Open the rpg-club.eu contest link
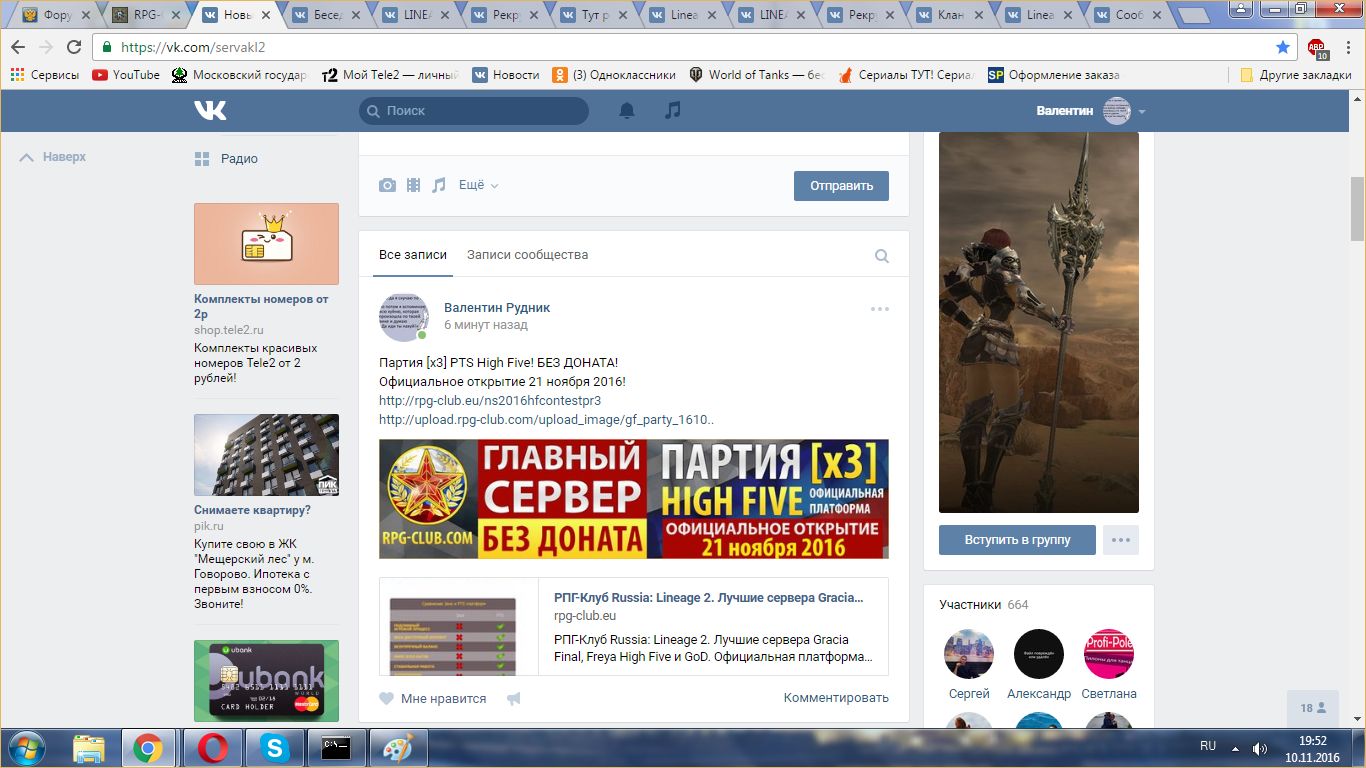1366x768 pixels. point(490,401)
